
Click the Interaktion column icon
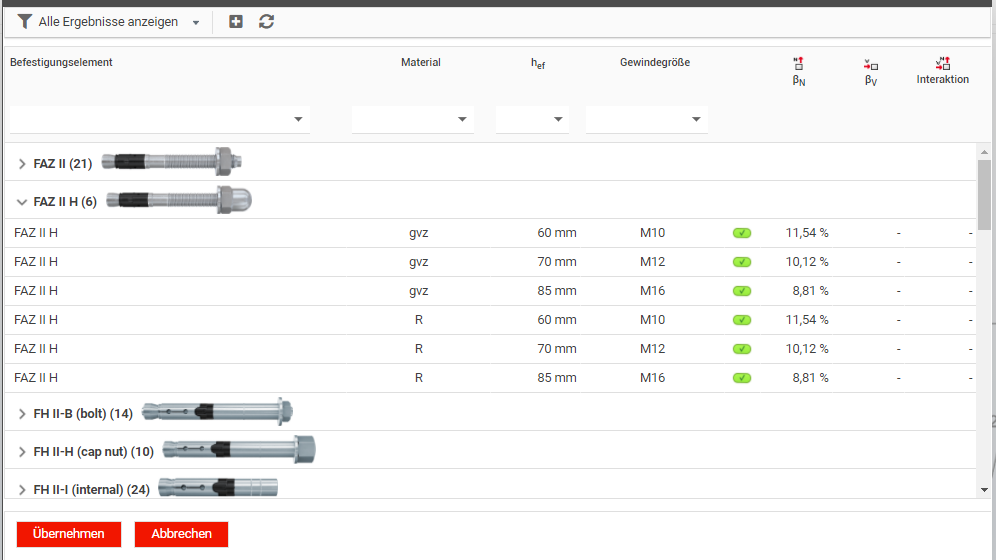click(943, 63)
